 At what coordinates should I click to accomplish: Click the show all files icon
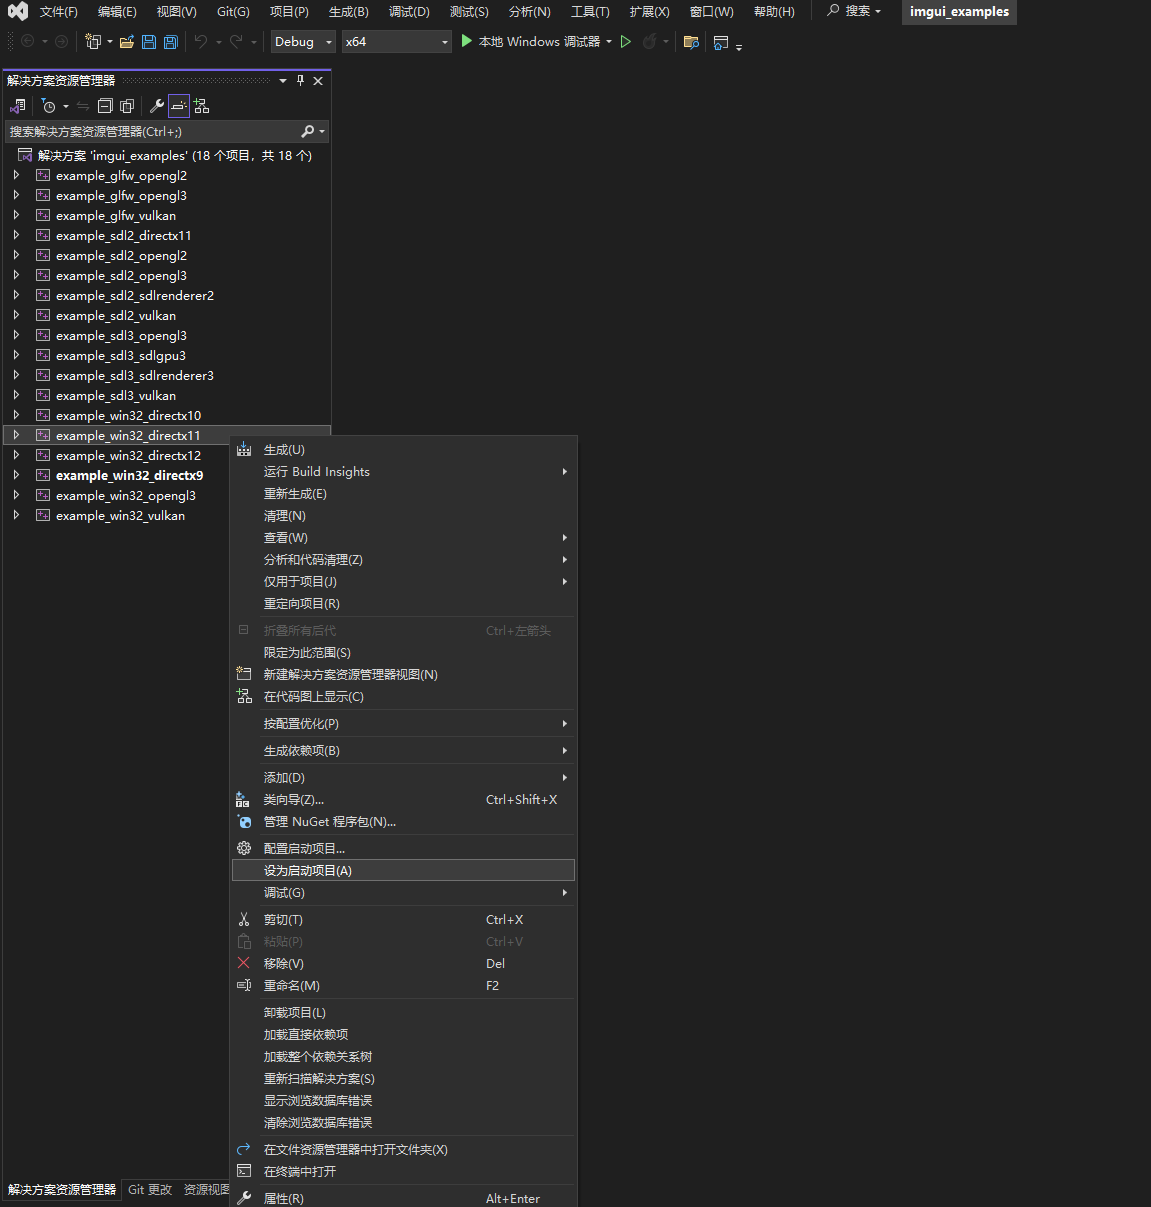pos(127,106)
